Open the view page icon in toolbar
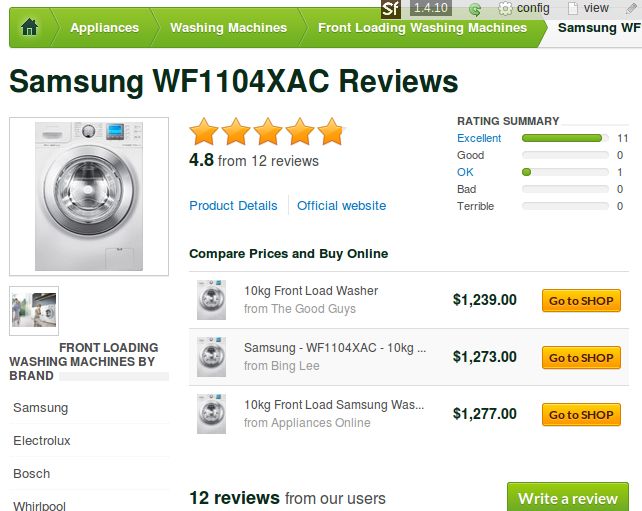The image size is (642, 511). [x=573, y=8]
